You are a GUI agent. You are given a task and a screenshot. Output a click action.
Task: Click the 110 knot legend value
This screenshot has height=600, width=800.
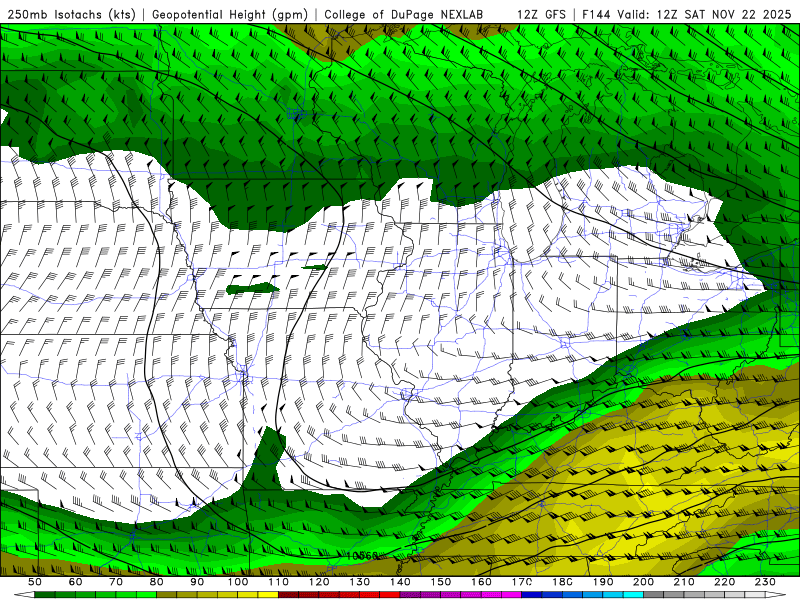point(279,582)
